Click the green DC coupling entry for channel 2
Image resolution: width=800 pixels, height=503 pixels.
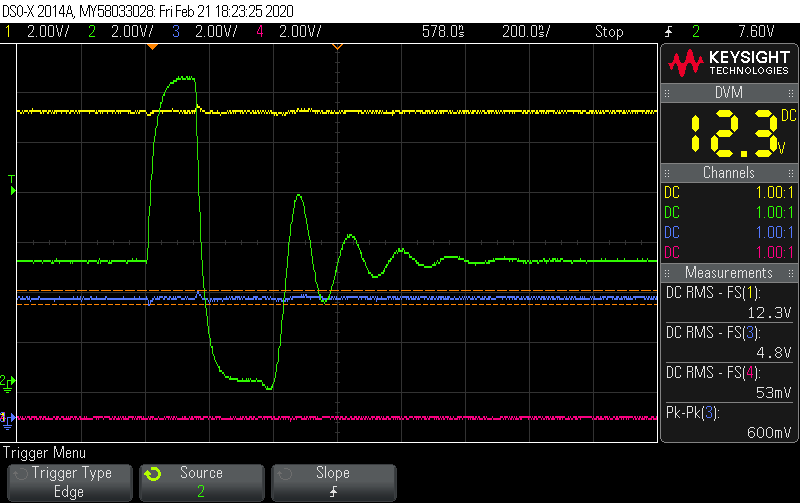click(x=672, y=213)
